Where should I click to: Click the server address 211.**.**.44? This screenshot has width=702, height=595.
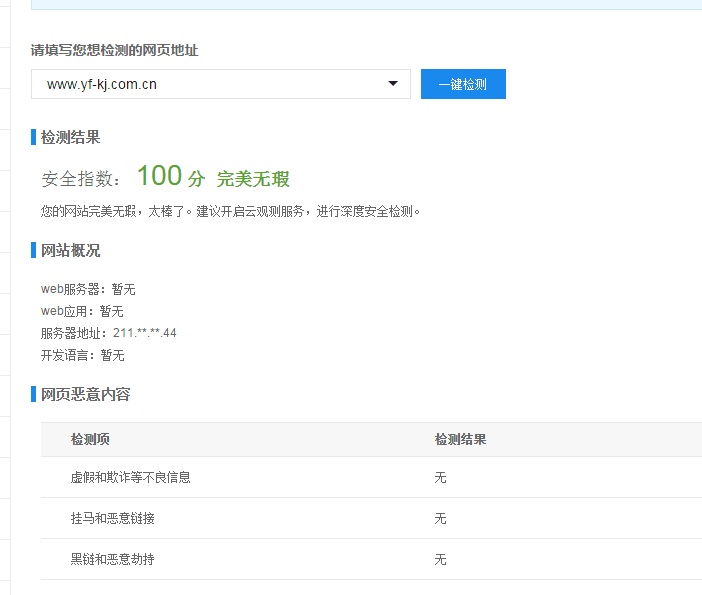(x=145, y=333)
